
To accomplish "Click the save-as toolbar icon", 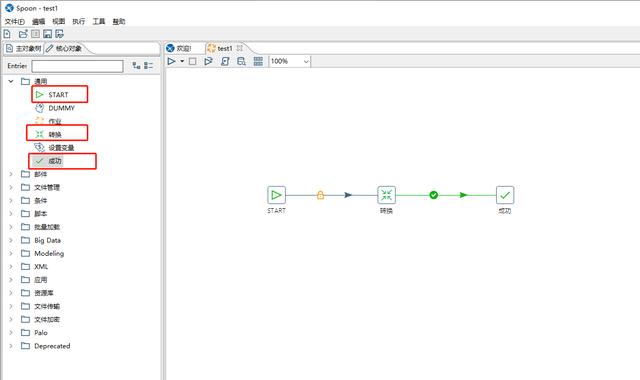I will 60,34.
